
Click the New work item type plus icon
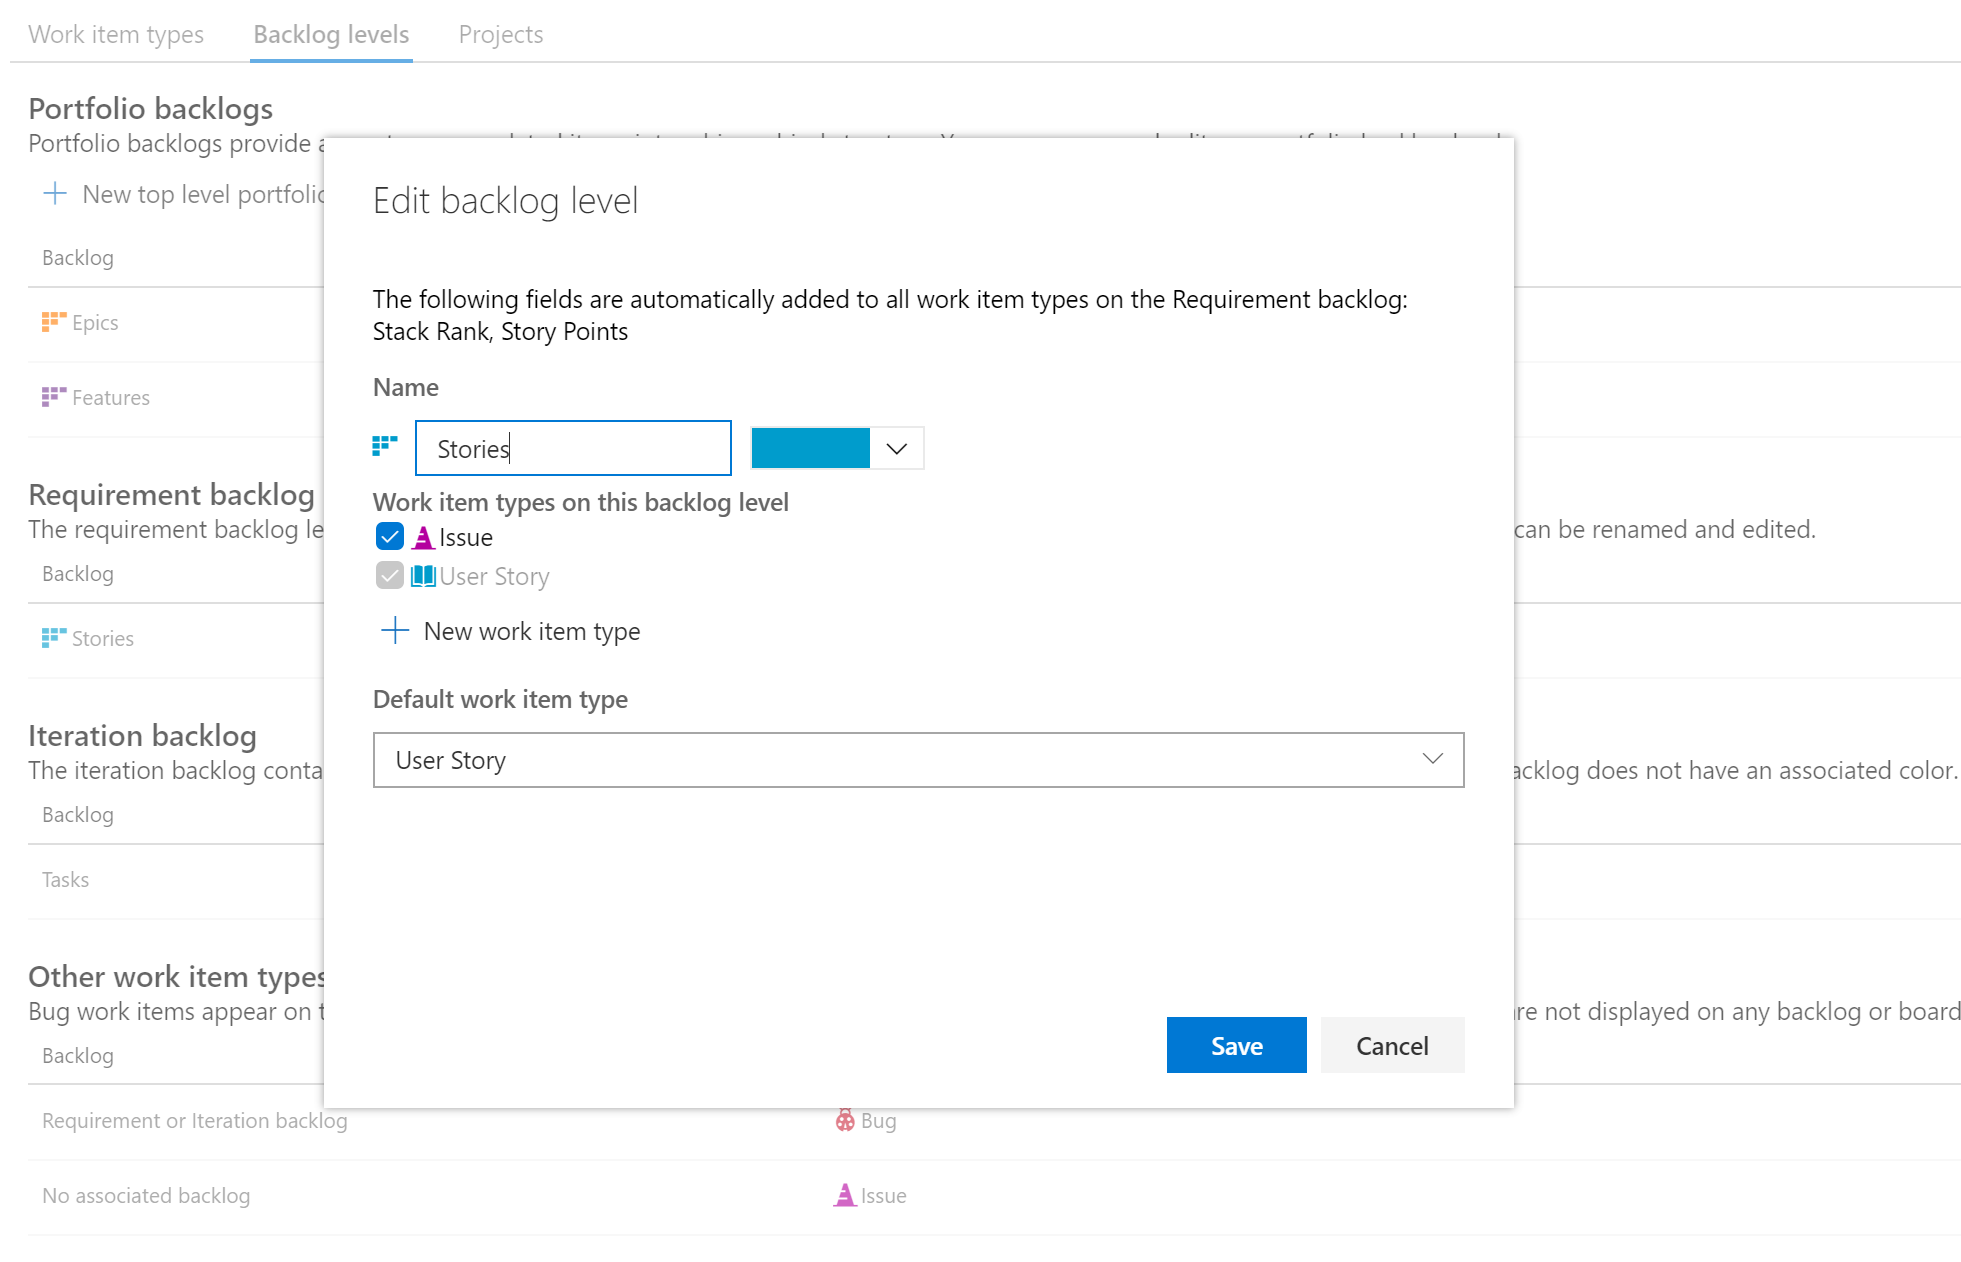[x=396, y=630]
